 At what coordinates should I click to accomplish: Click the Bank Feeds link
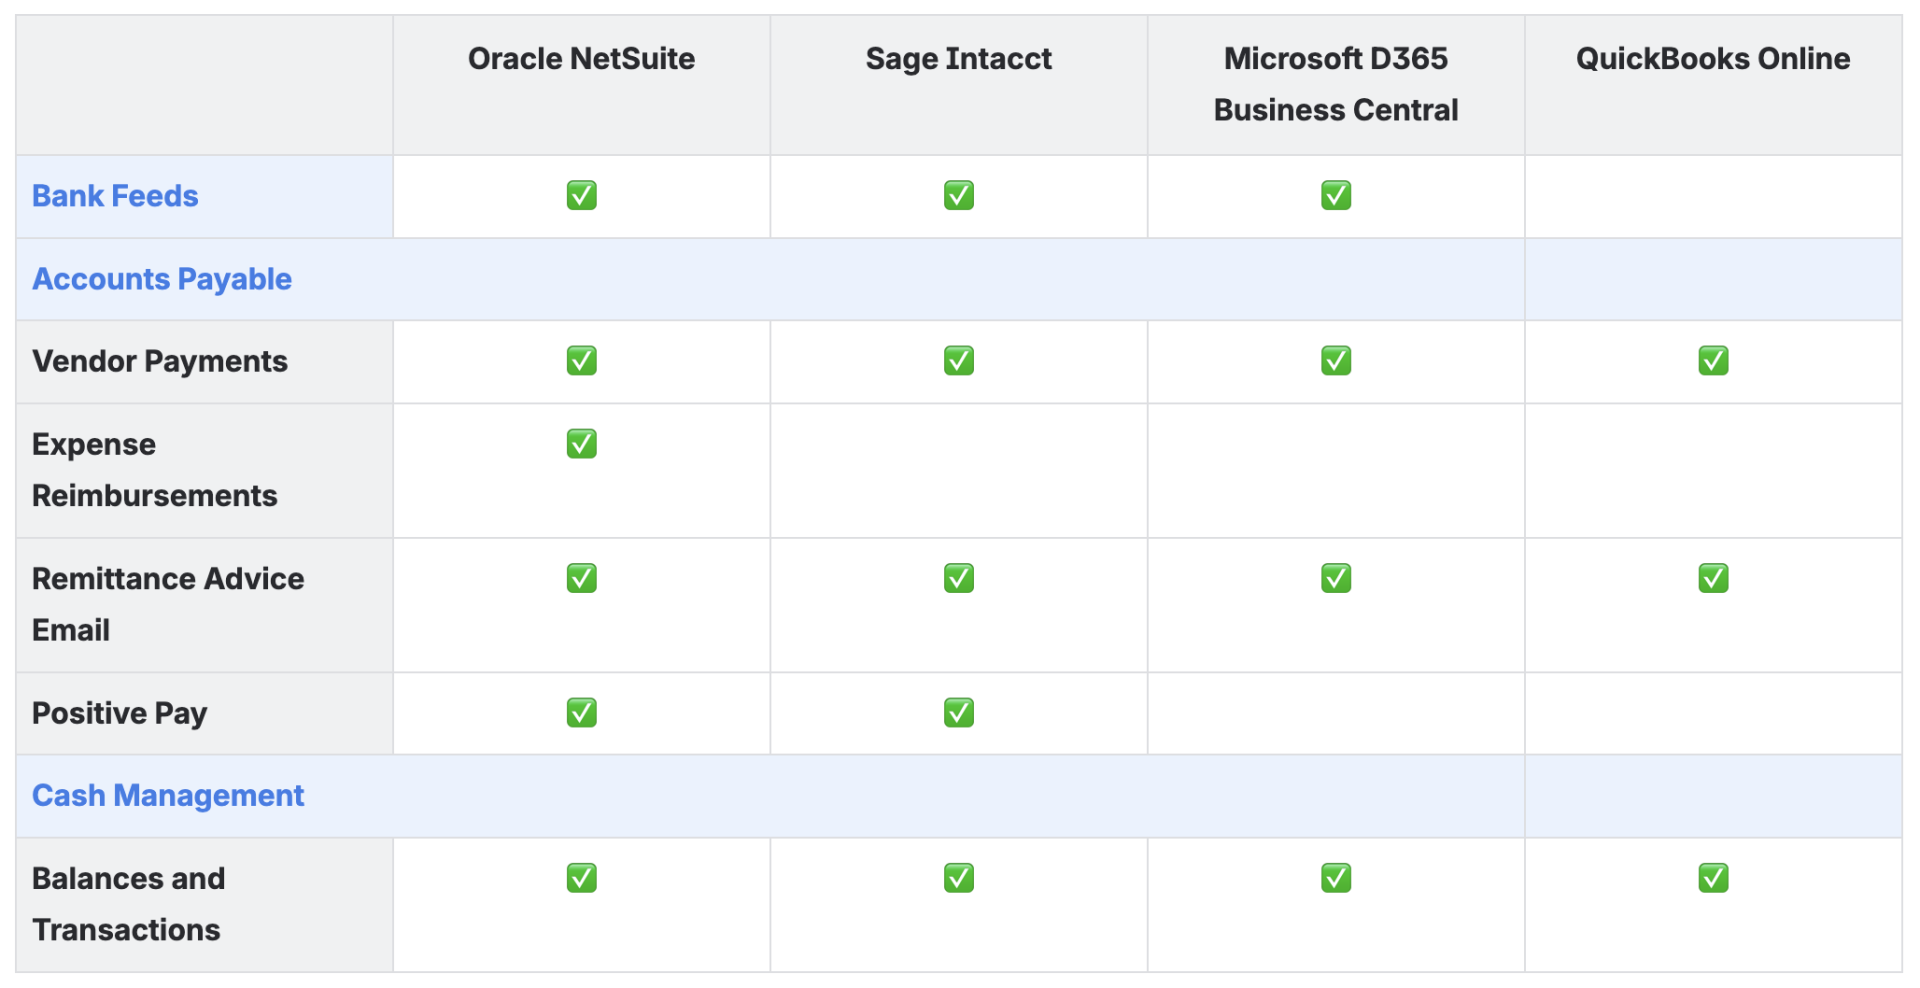click(115, 196)
